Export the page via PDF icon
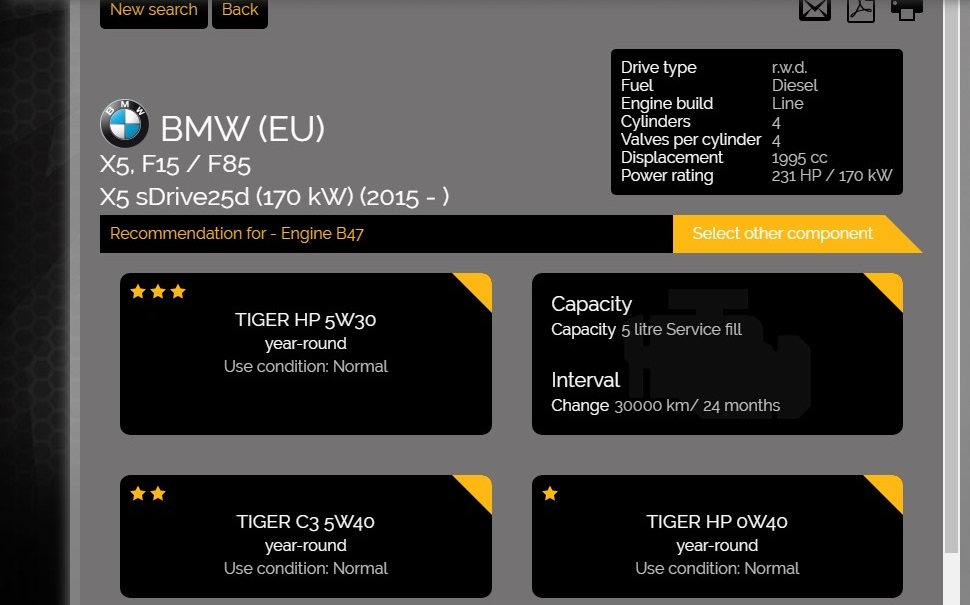This screenshot has width=970, height=605. pyautogui.click(x=861, y=9)
